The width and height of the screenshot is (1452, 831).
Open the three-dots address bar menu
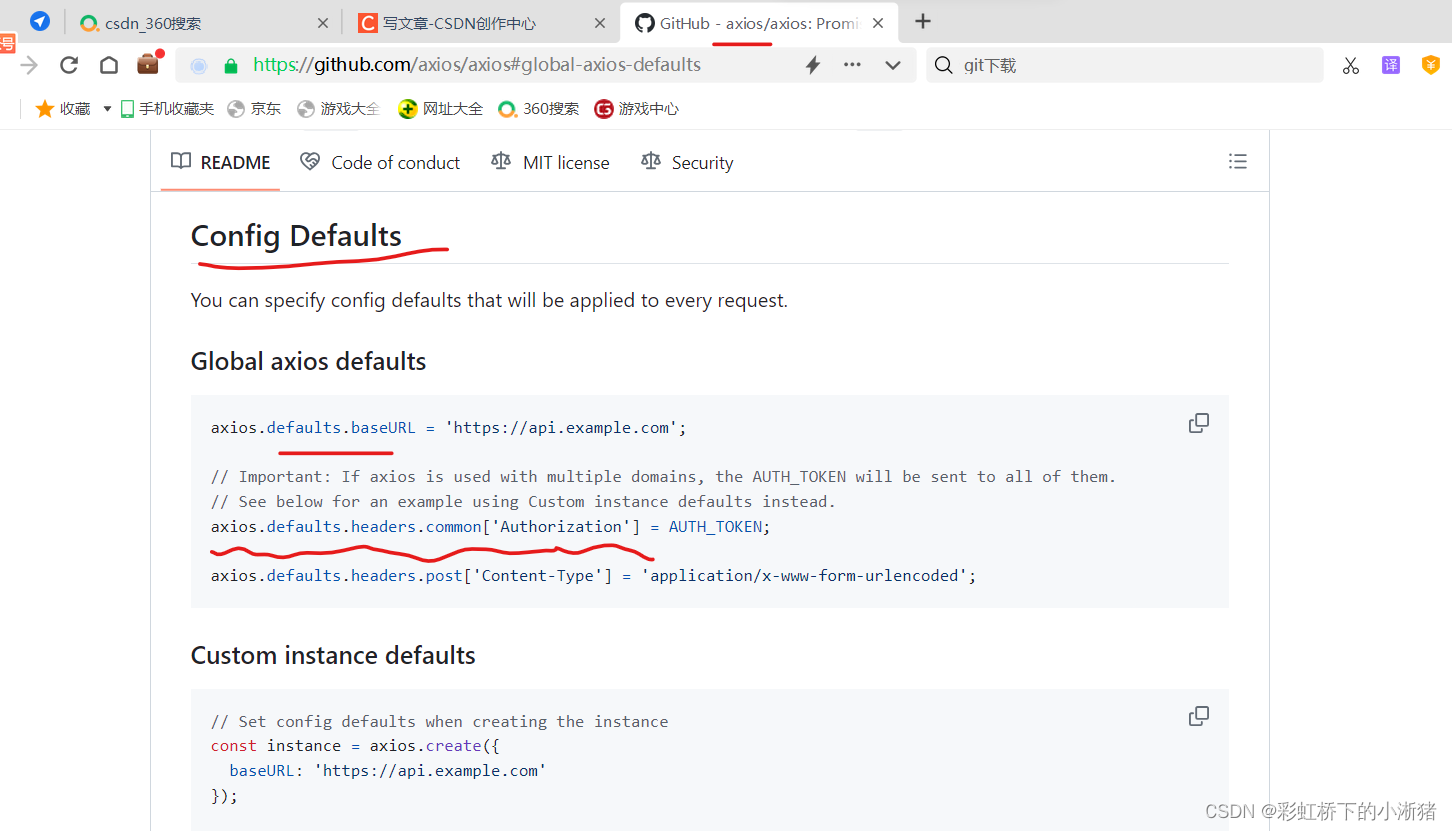point(852,65)
